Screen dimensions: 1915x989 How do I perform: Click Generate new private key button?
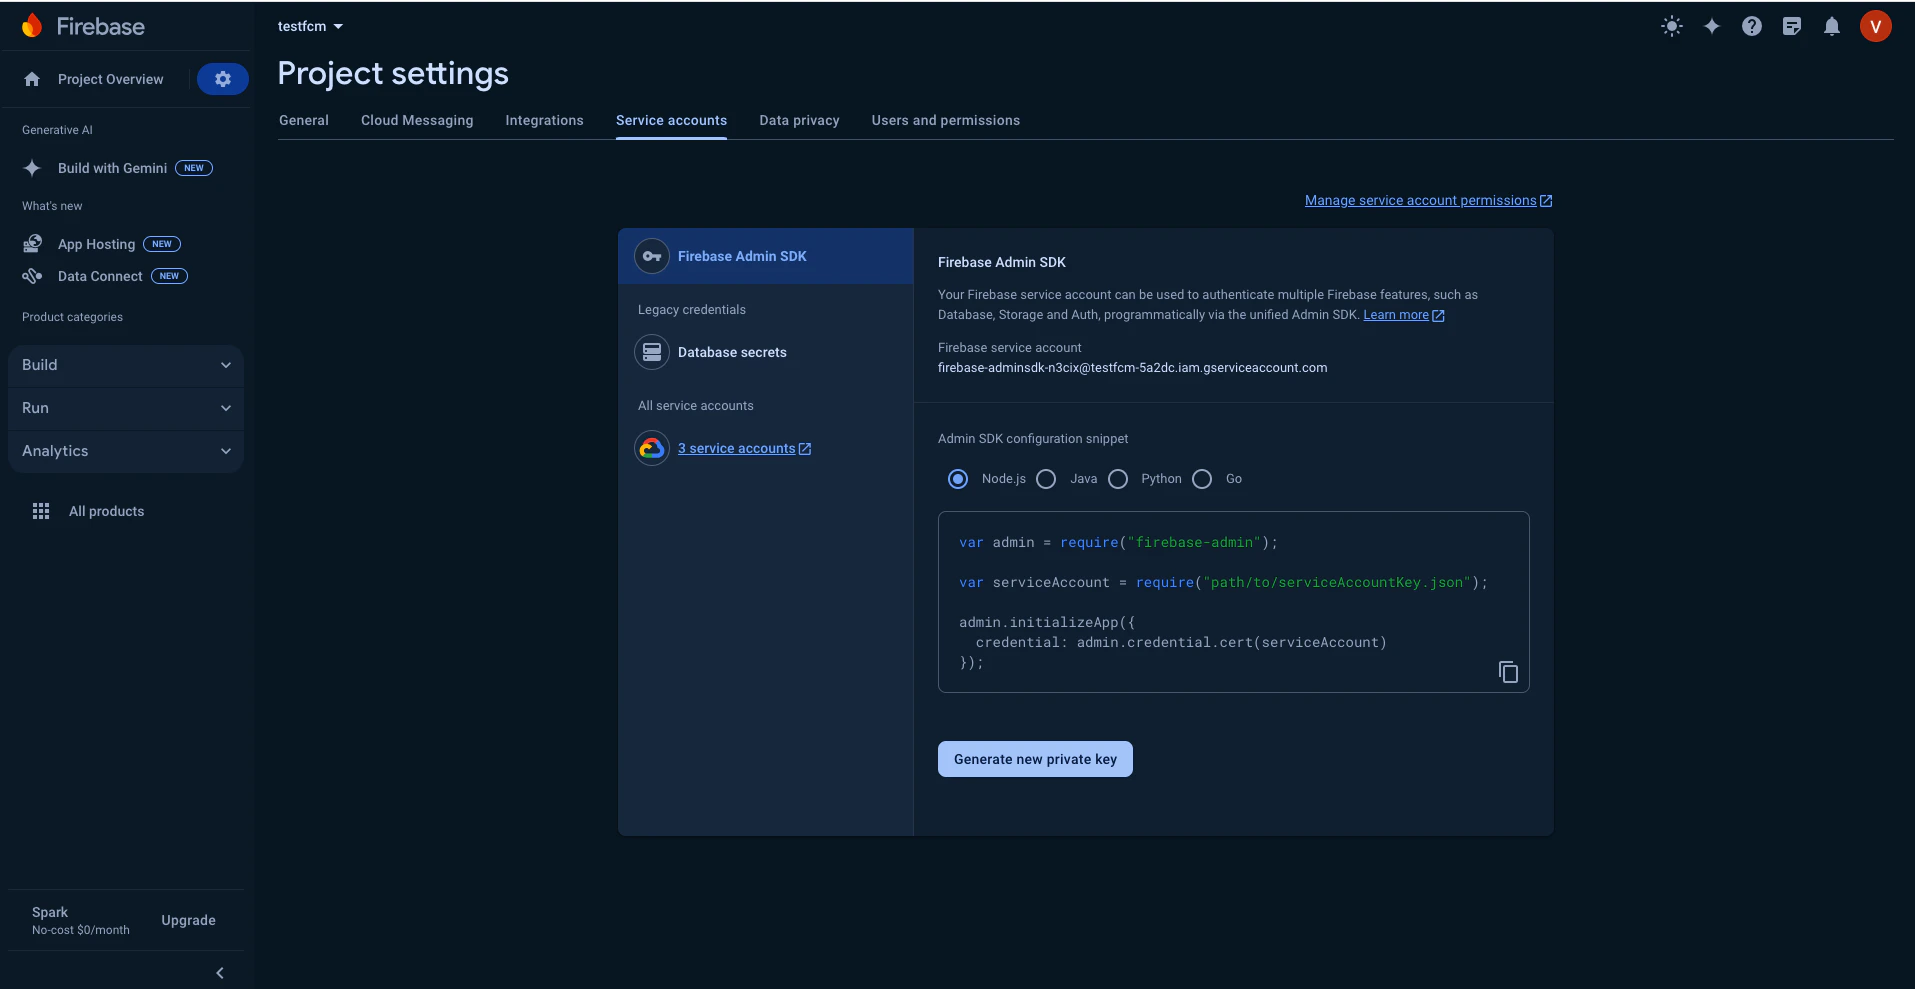[x=1035, y=759]
